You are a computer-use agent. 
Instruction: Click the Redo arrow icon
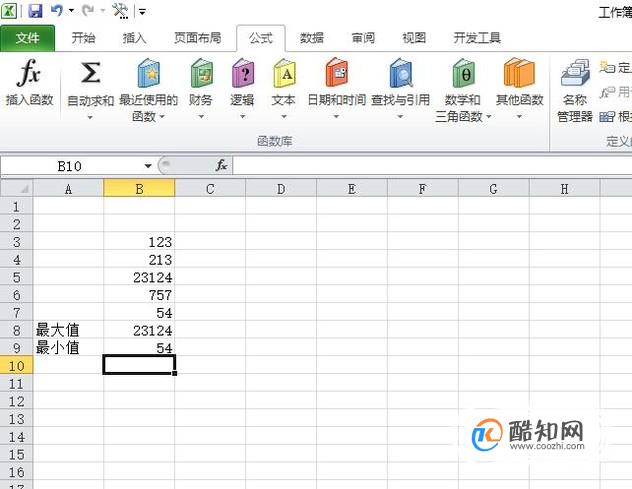[87, 10]
